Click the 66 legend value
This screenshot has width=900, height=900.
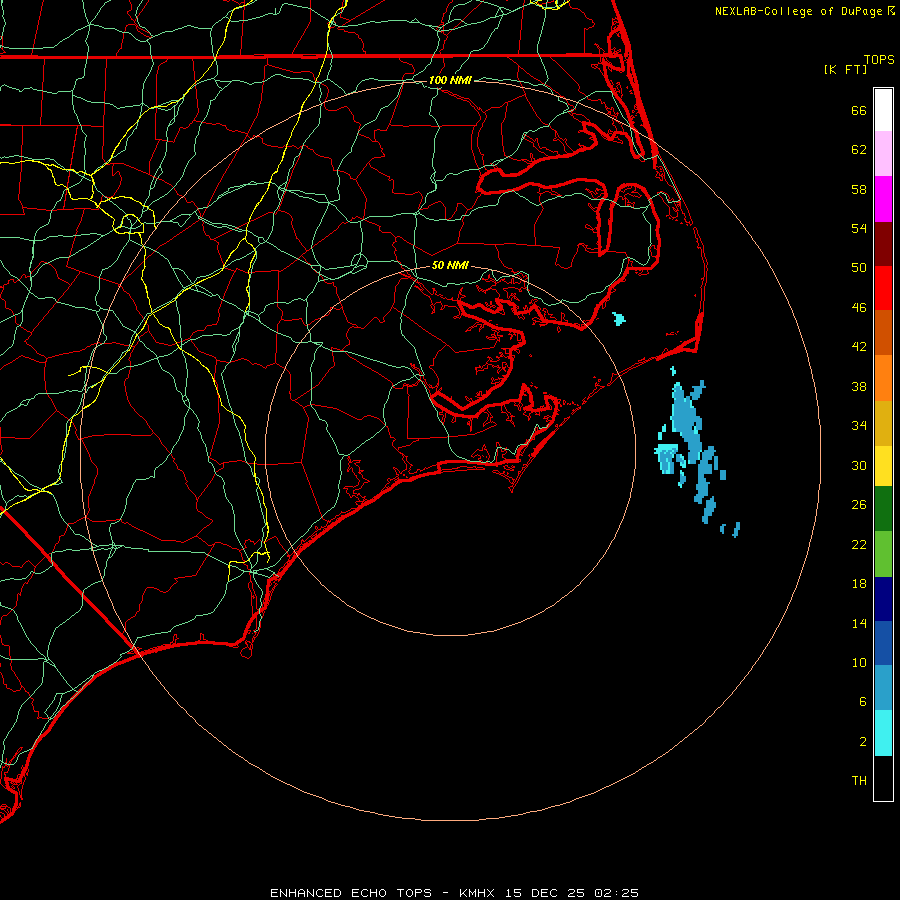pyautogui.click(x=859, y=110)
